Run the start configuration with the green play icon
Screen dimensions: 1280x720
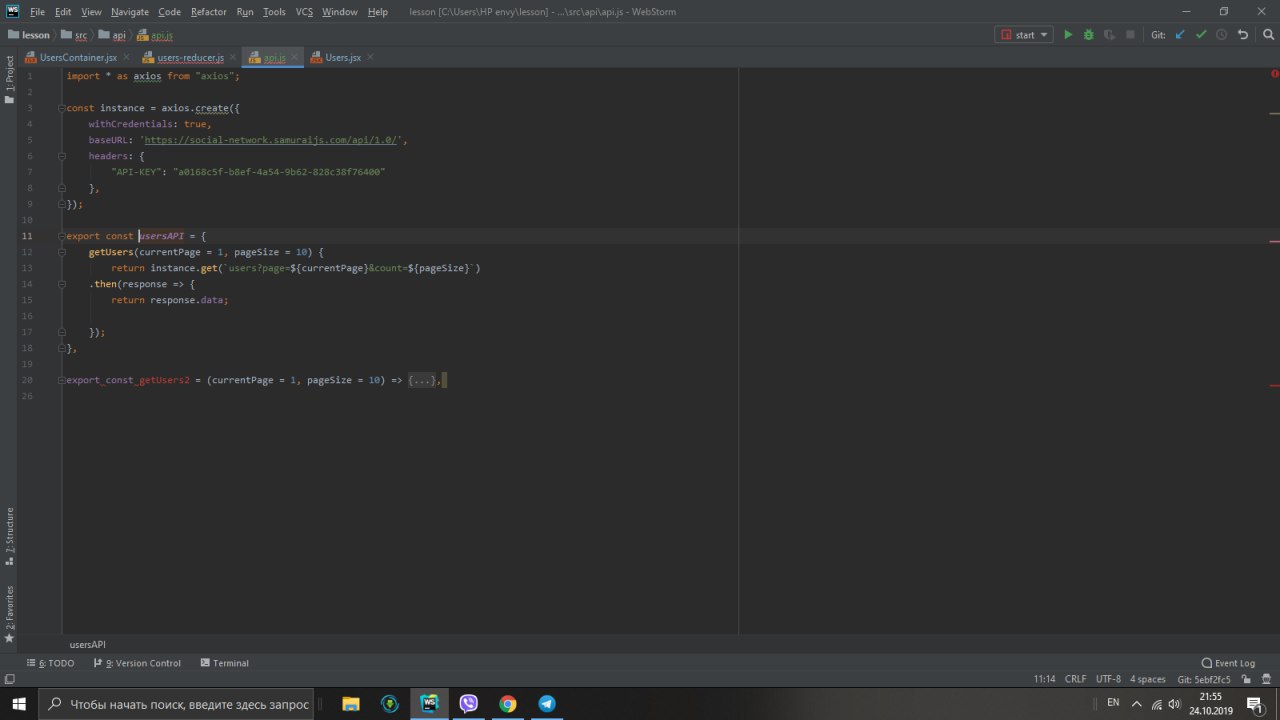(1068, 35)
